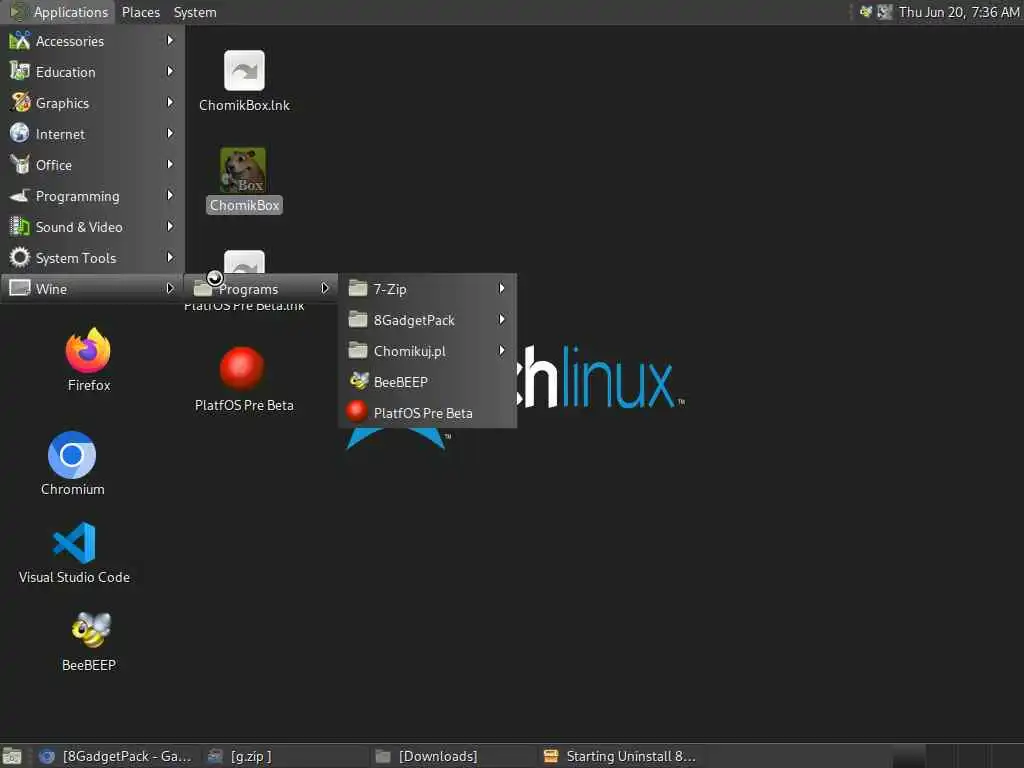Select the ChomikBox.lnk desktop shortcut
This screenshot has height=768, width=1024.
[x=244, y=81]
